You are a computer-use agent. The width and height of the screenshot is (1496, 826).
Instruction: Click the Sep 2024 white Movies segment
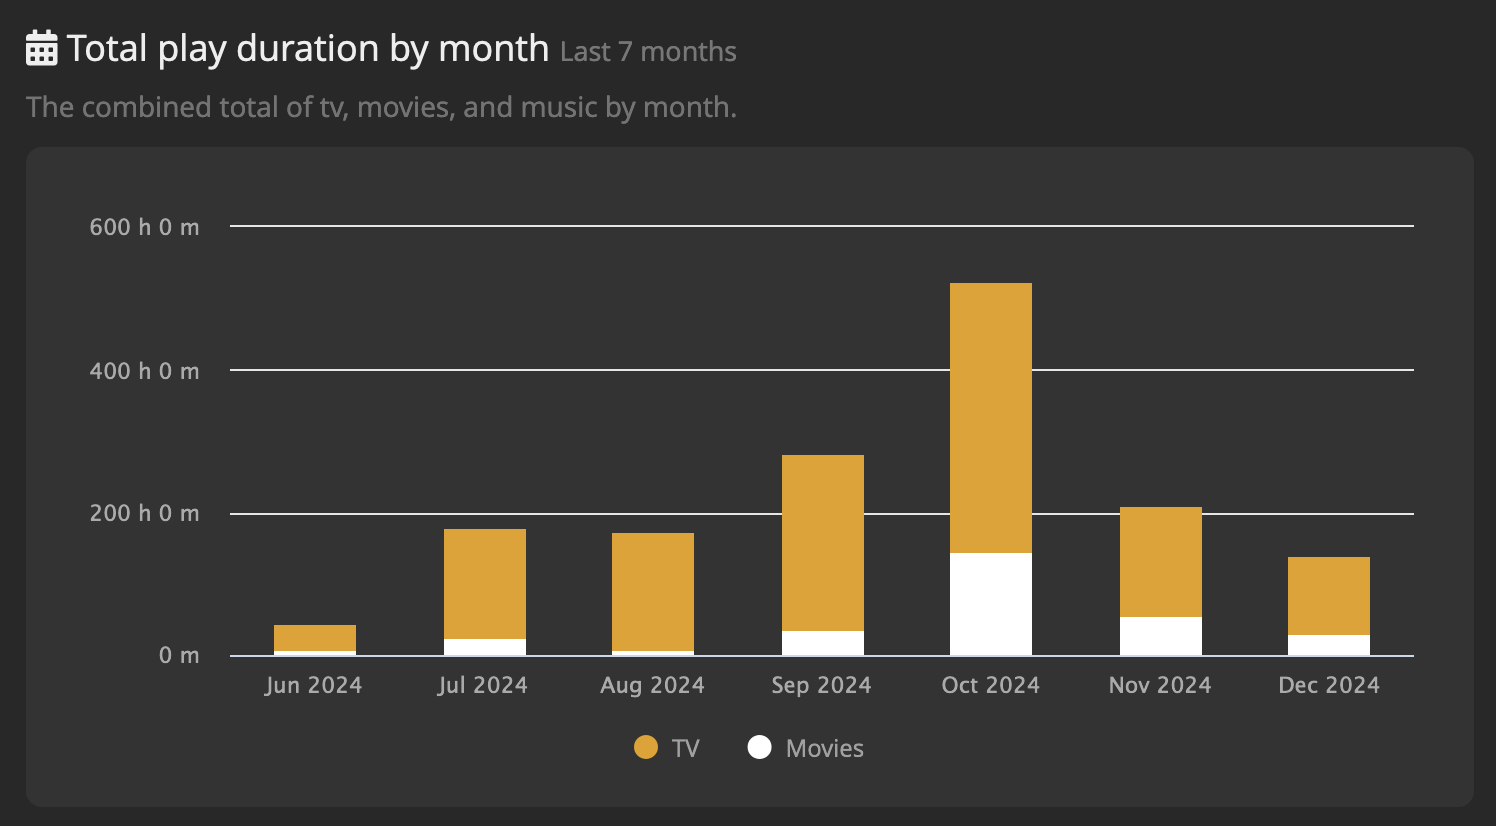pos(822,643)
